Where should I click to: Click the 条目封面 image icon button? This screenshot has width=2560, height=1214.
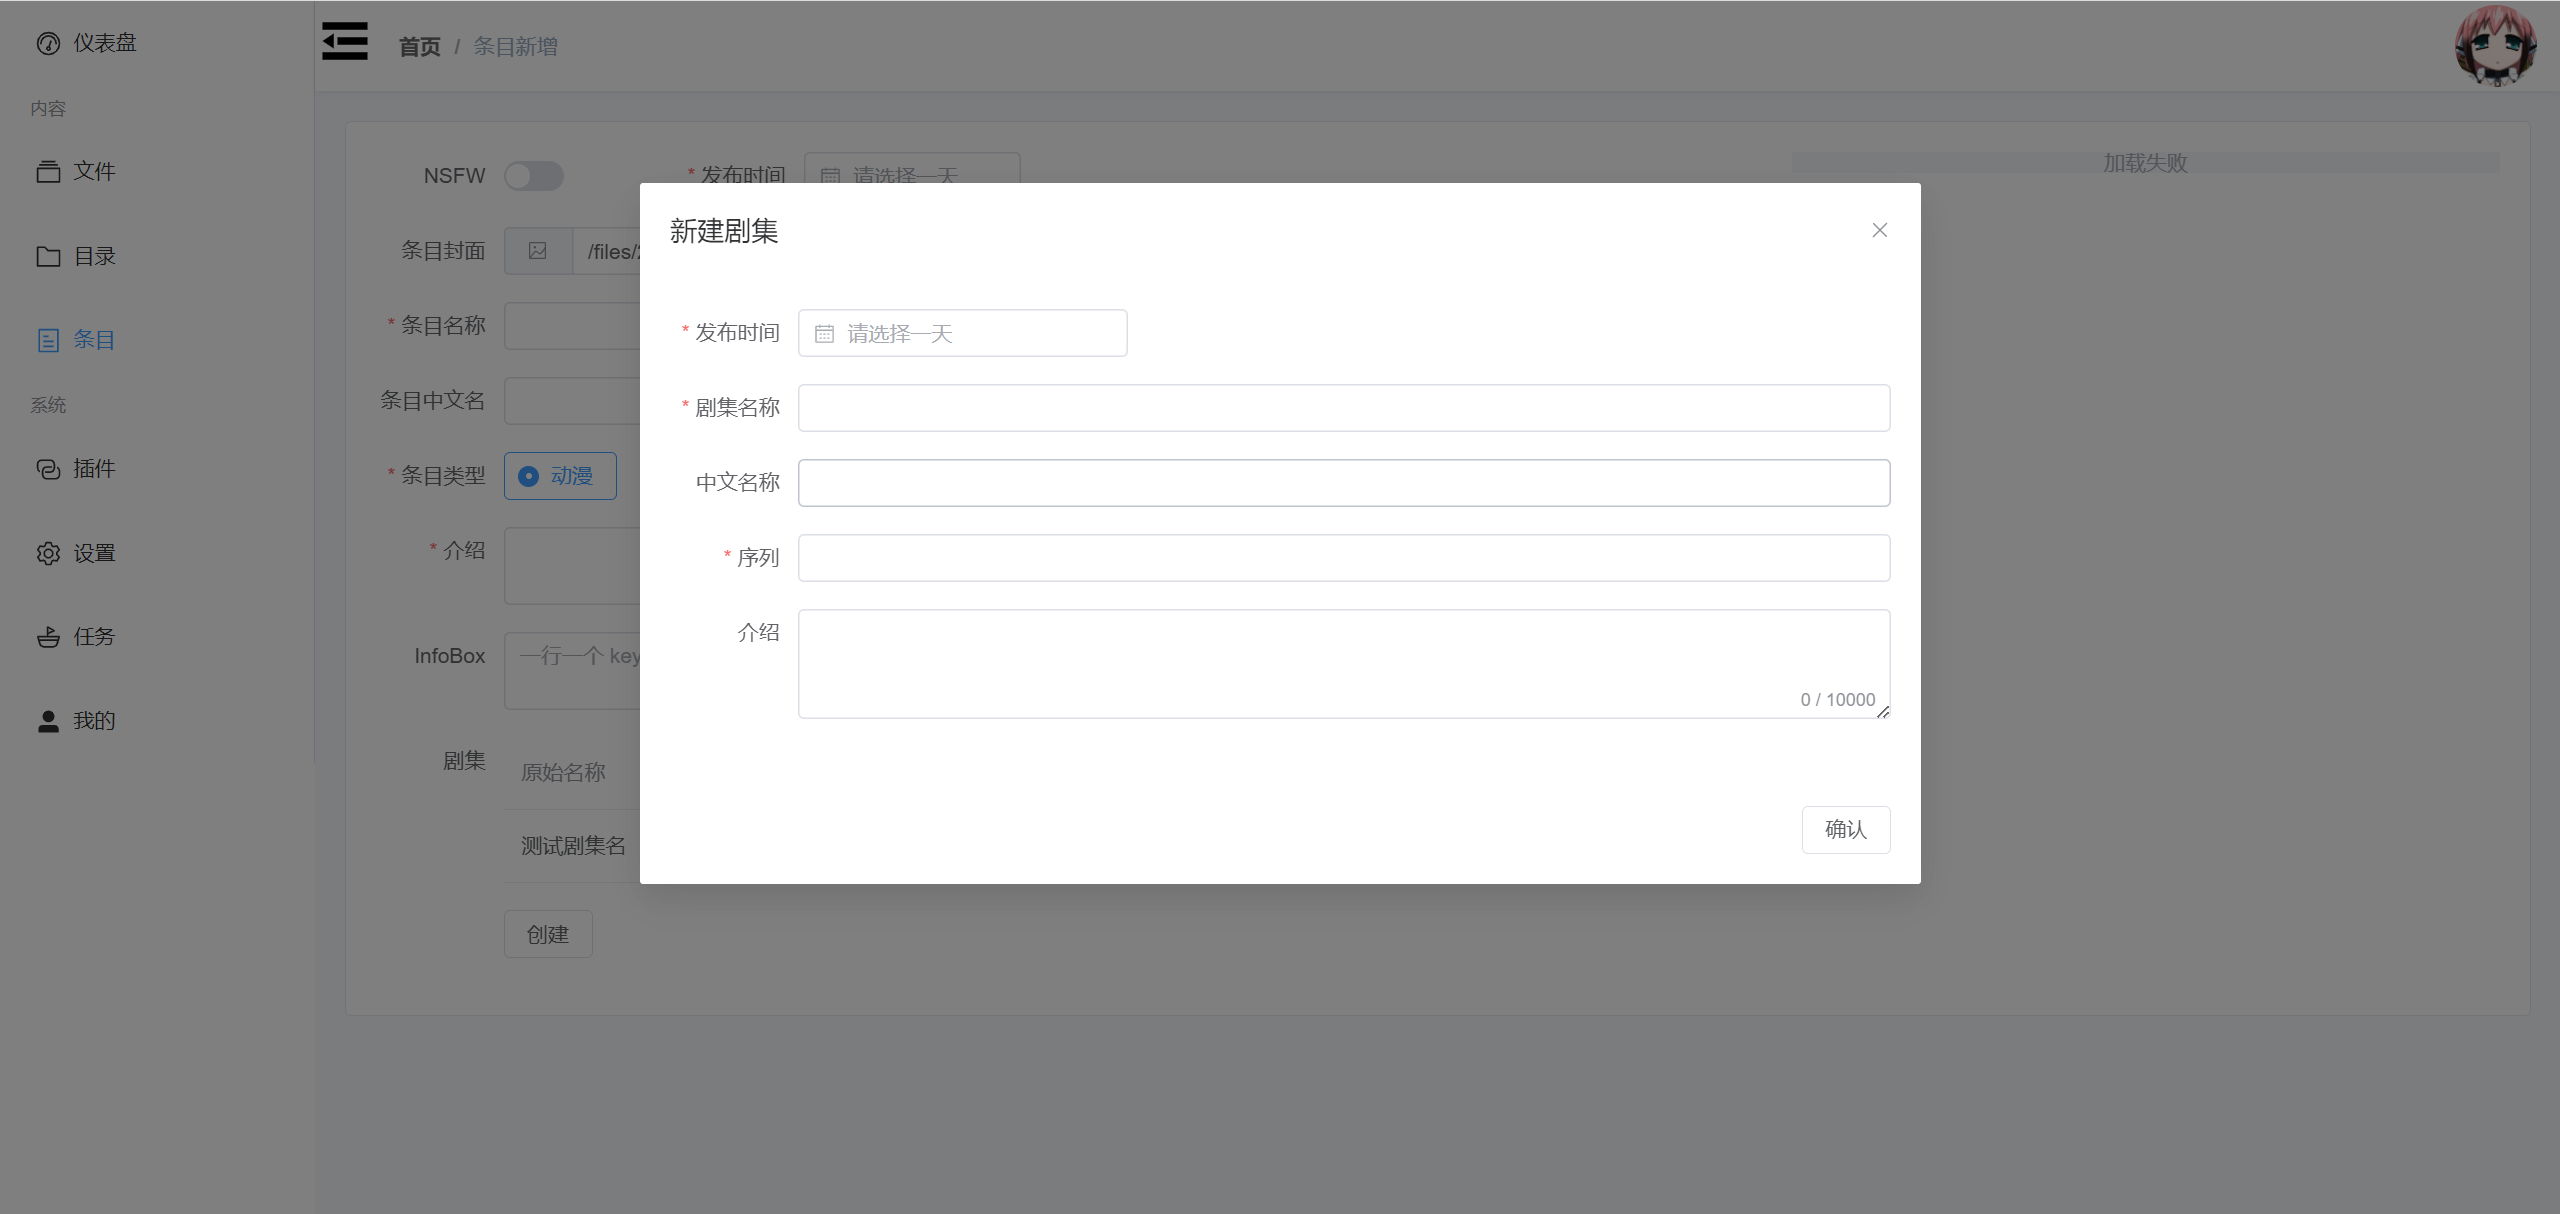(x=538, y=251)
